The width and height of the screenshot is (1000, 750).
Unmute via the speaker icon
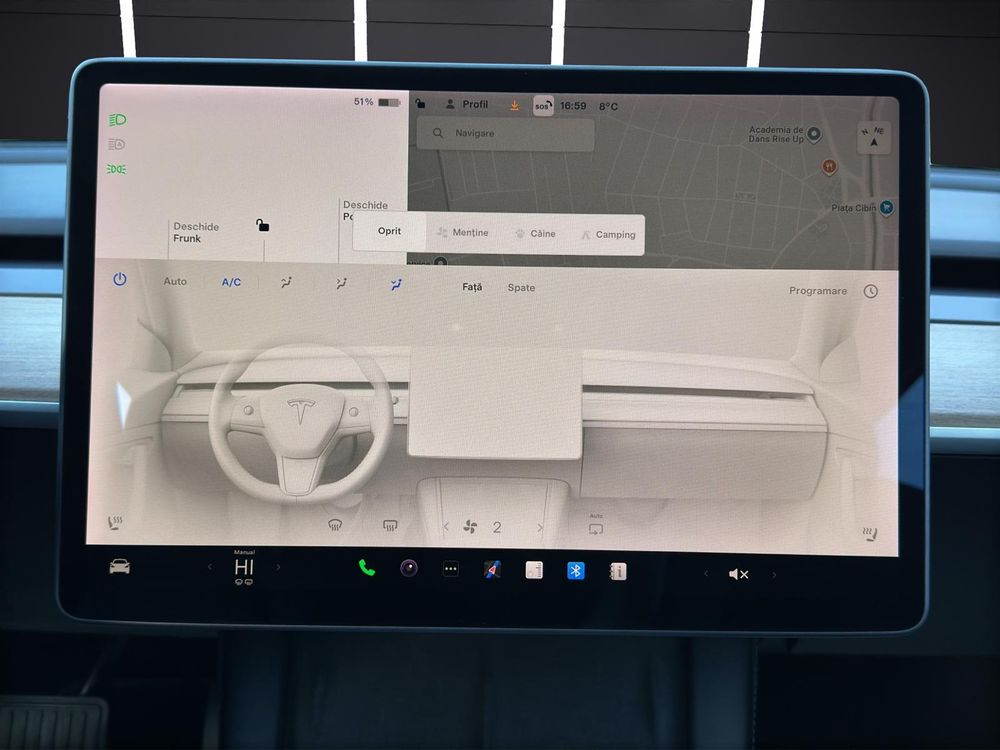click(738, 574)
